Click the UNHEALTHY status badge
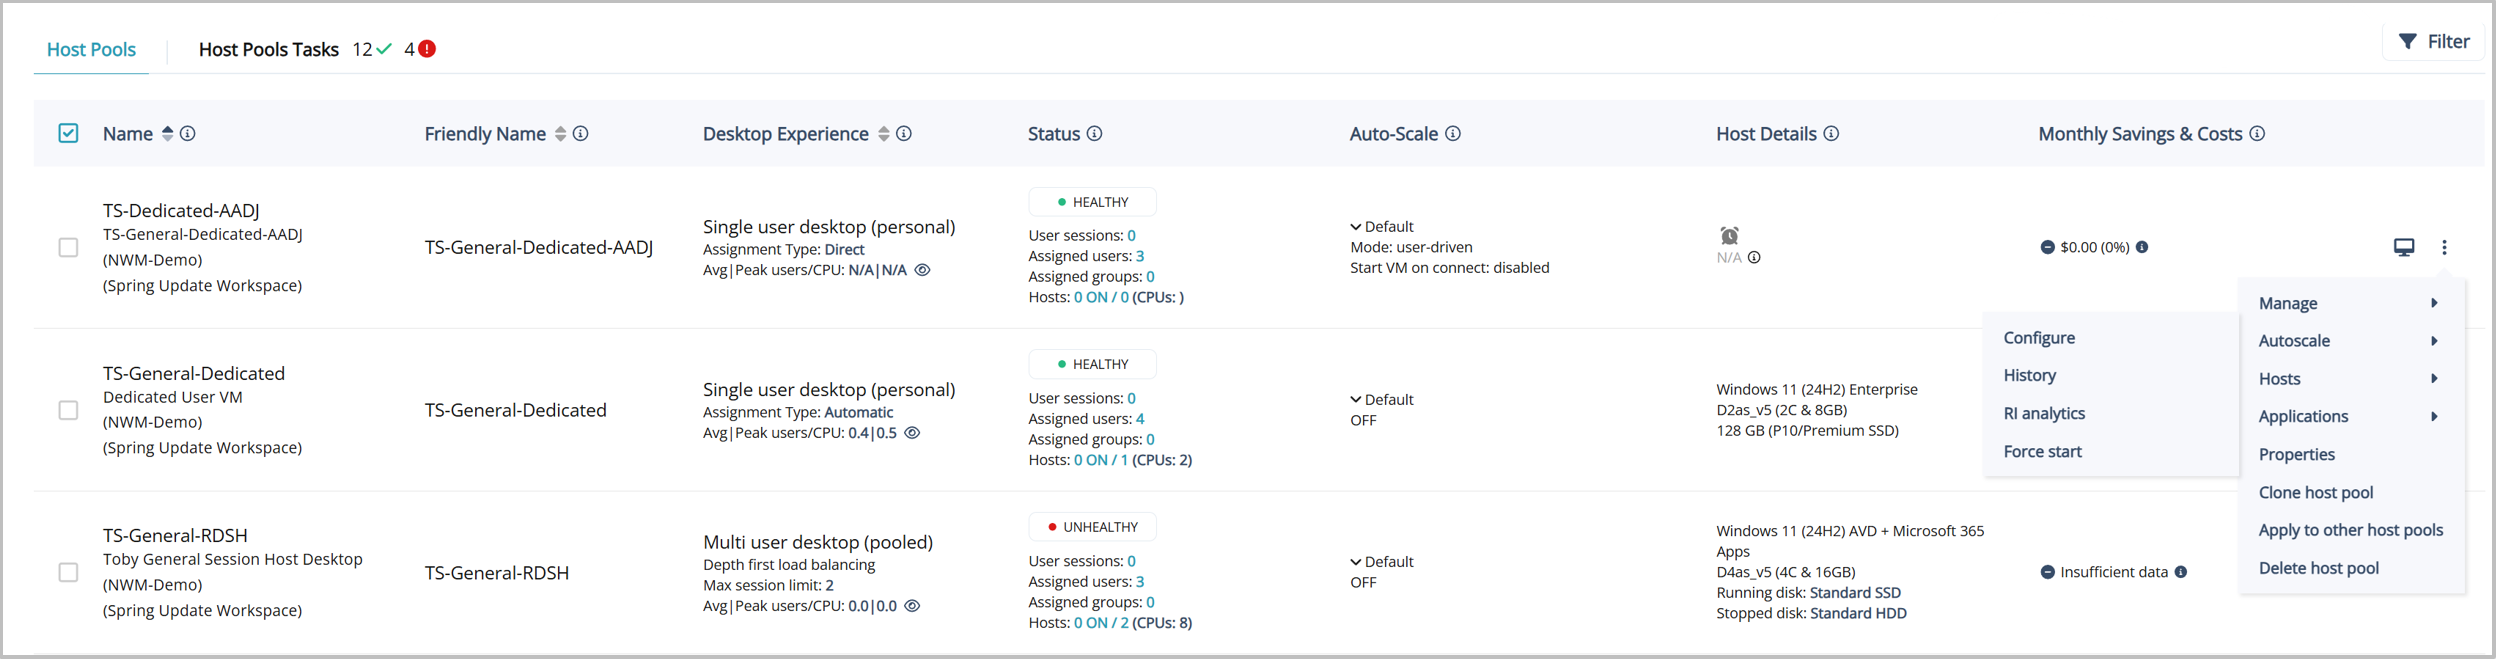2497x659 pixels. click(1092, 527)
